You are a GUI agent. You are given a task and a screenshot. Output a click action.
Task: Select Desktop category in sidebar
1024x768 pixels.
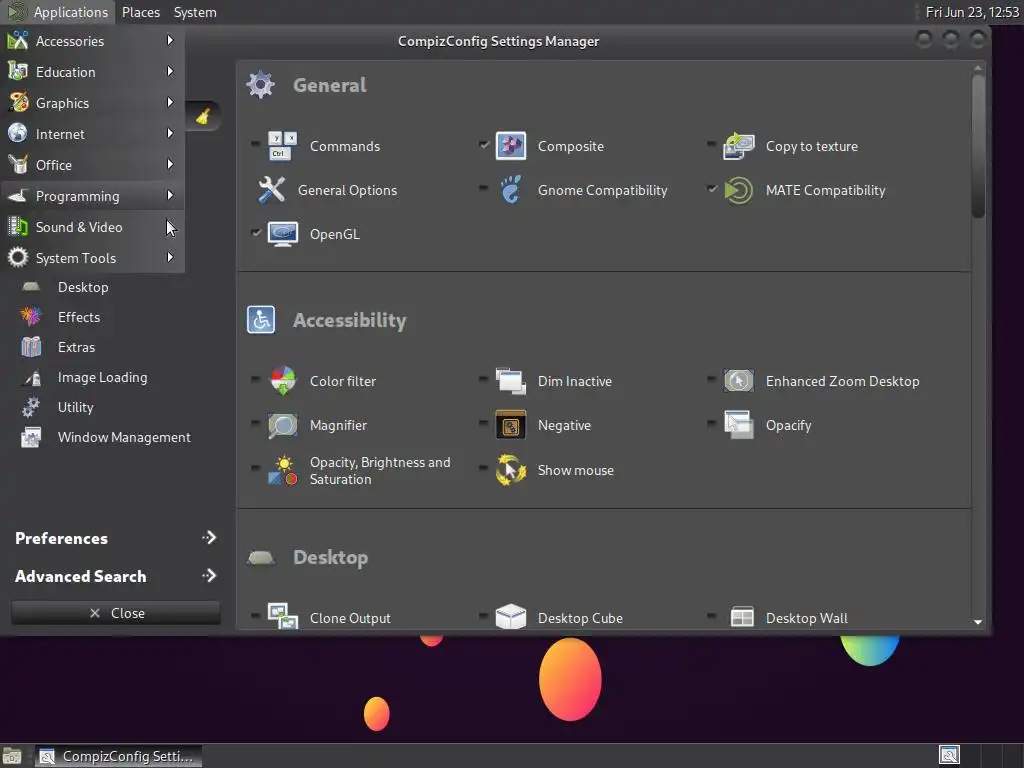83,287
